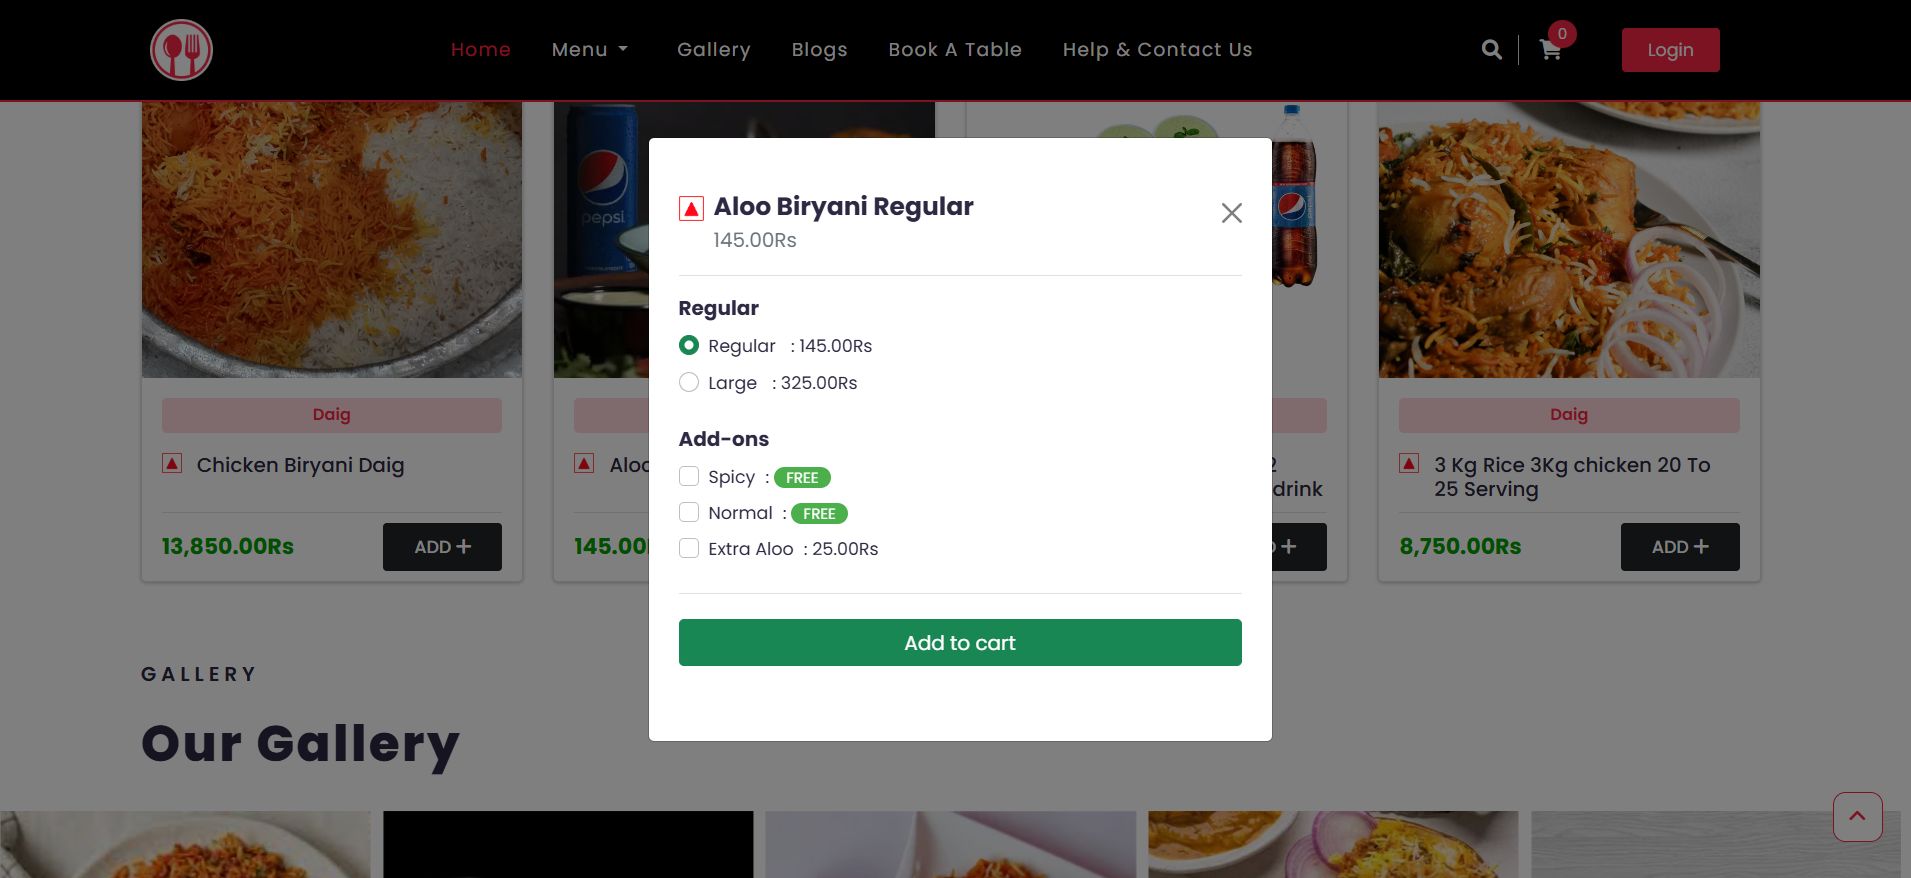Open the first gallery thumbnail image
1911x878 pixels.
point(185,845)
